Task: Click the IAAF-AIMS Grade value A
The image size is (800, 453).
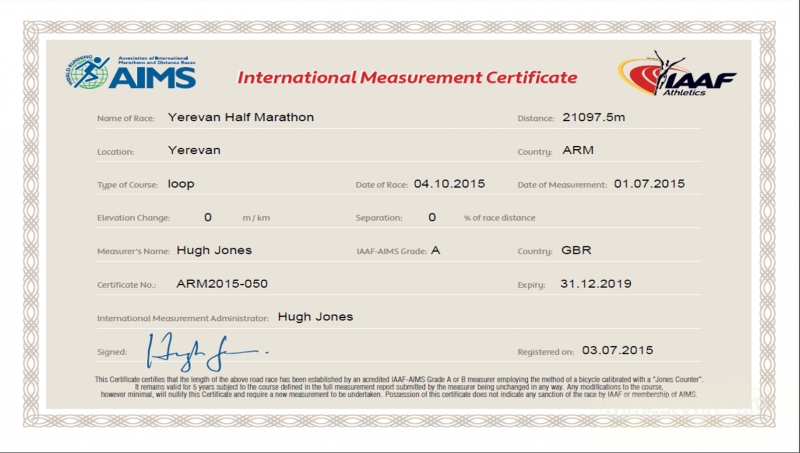Action: pos(435,250)
